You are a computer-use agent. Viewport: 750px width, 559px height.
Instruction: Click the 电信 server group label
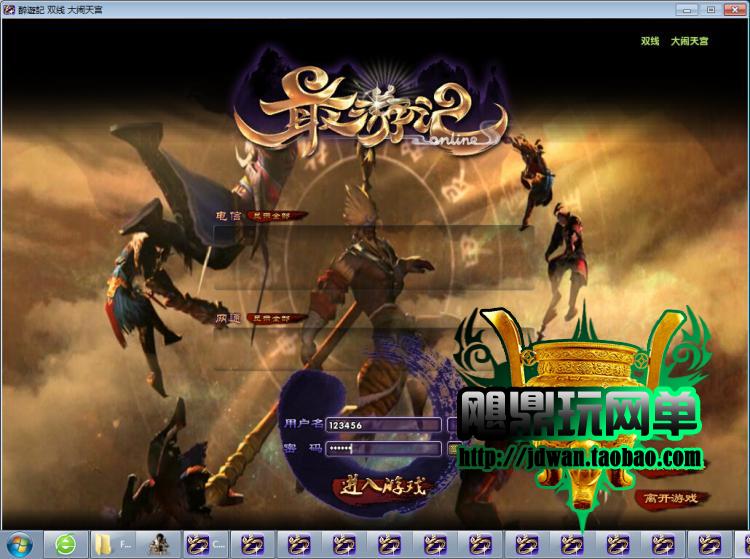click(x=229, y=216)
